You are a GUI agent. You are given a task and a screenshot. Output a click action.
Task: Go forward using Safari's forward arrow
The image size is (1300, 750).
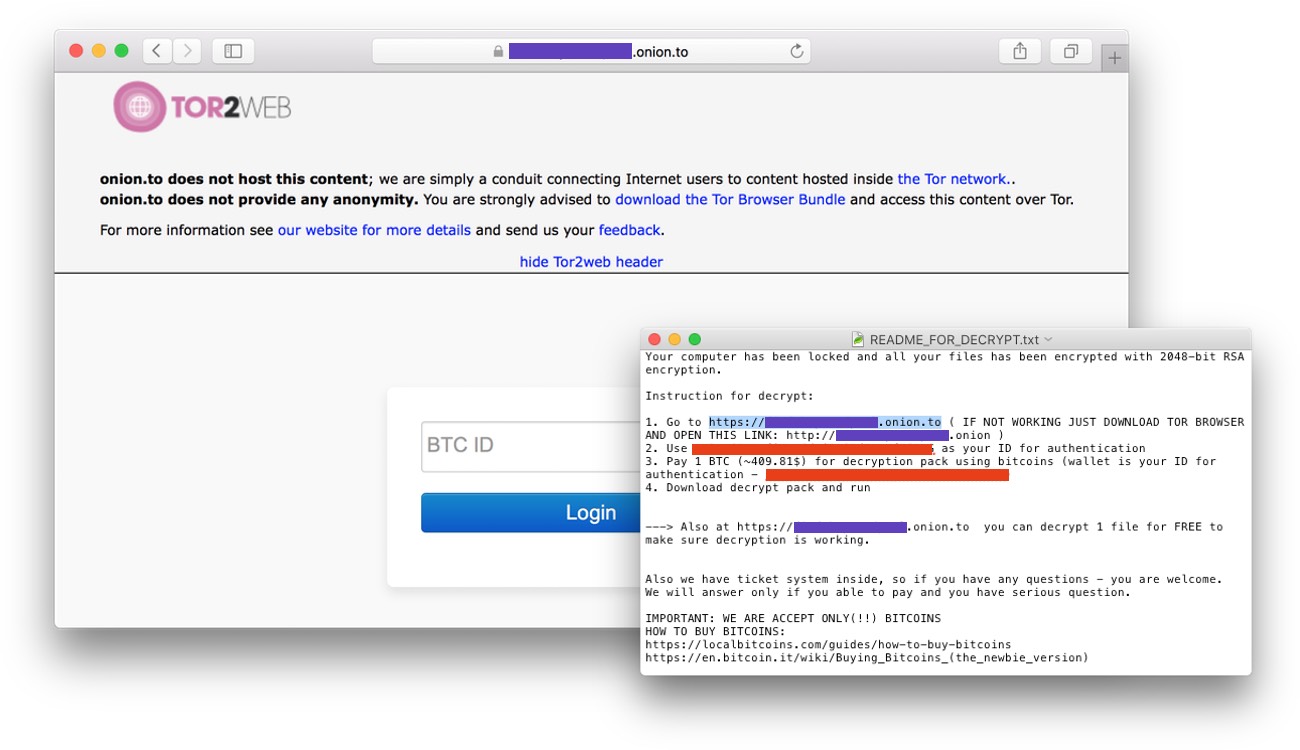[x=187, y=51]
